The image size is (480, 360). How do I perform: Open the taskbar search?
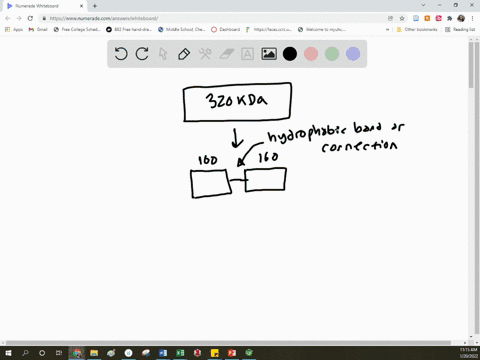pos(25,353)
